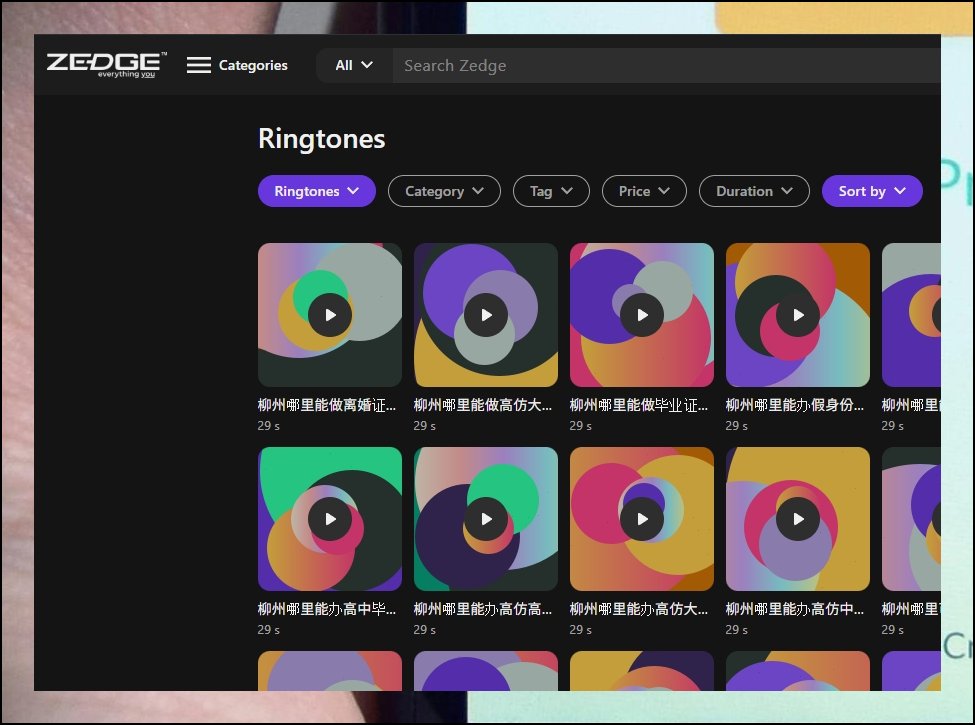The width and height of the screenshot is (975, 725).
Task: Open title link 柳州哪里能办假身份...
Action: pos(795,405)
